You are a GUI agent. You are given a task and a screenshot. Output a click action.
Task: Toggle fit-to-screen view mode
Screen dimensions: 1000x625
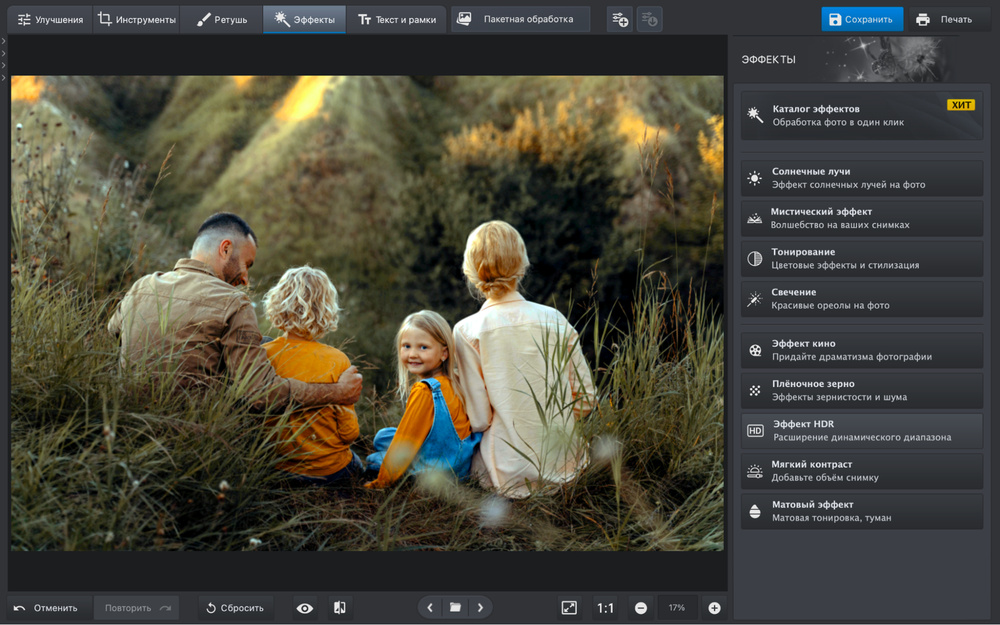(x=569, y=608)
